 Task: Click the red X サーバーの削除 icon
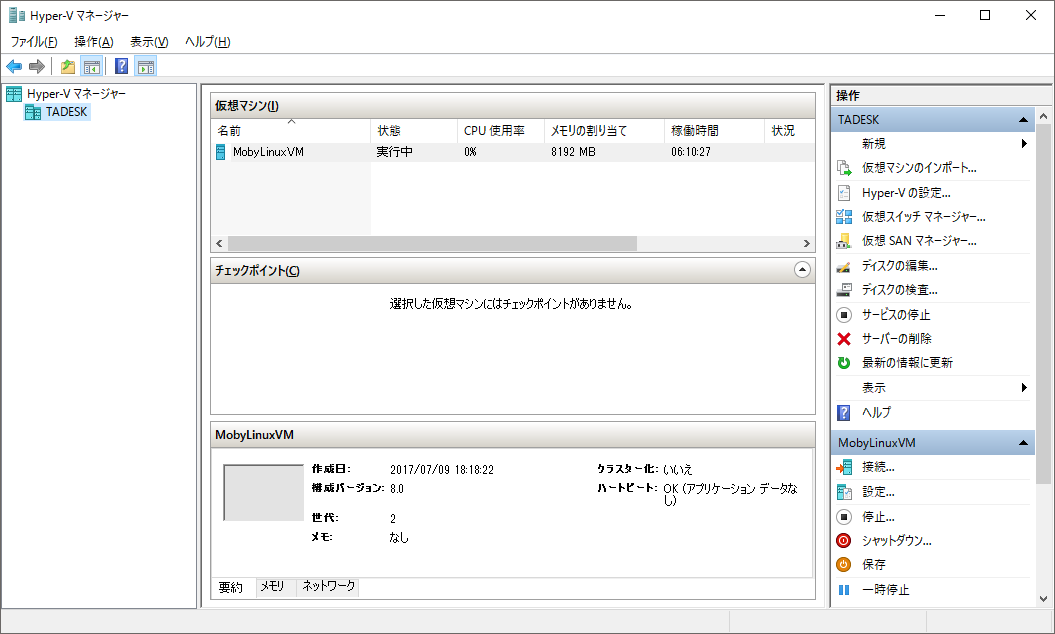[844, 339]
